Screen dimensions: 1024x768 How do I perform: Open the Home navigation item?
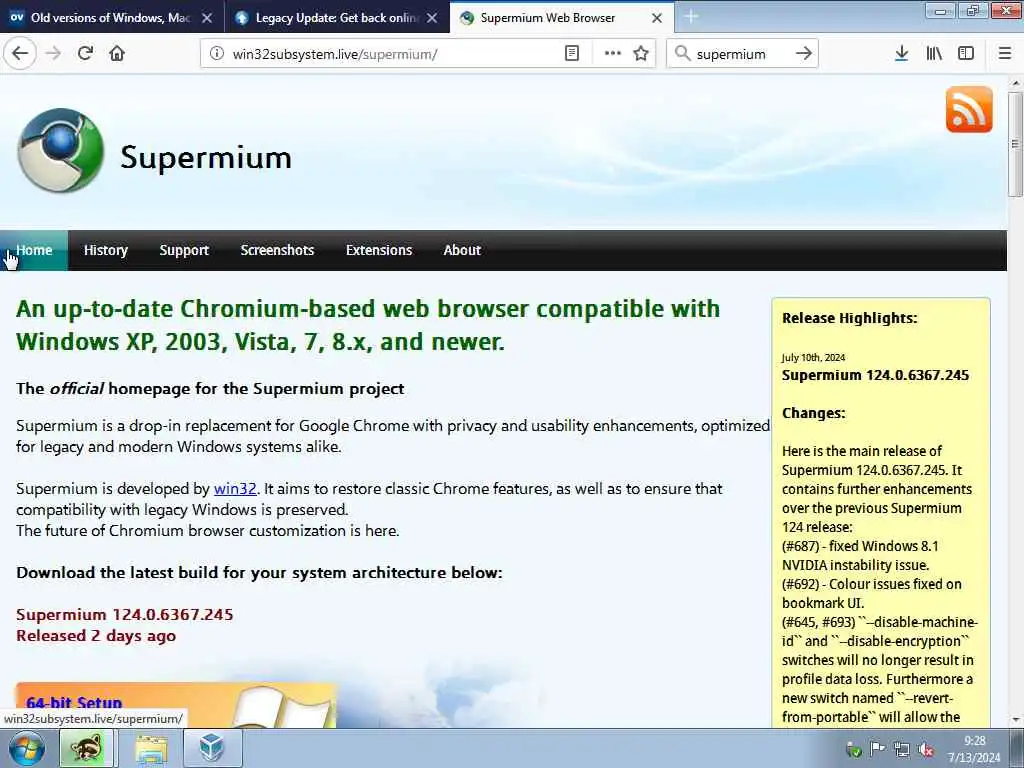tap(34, 250)
